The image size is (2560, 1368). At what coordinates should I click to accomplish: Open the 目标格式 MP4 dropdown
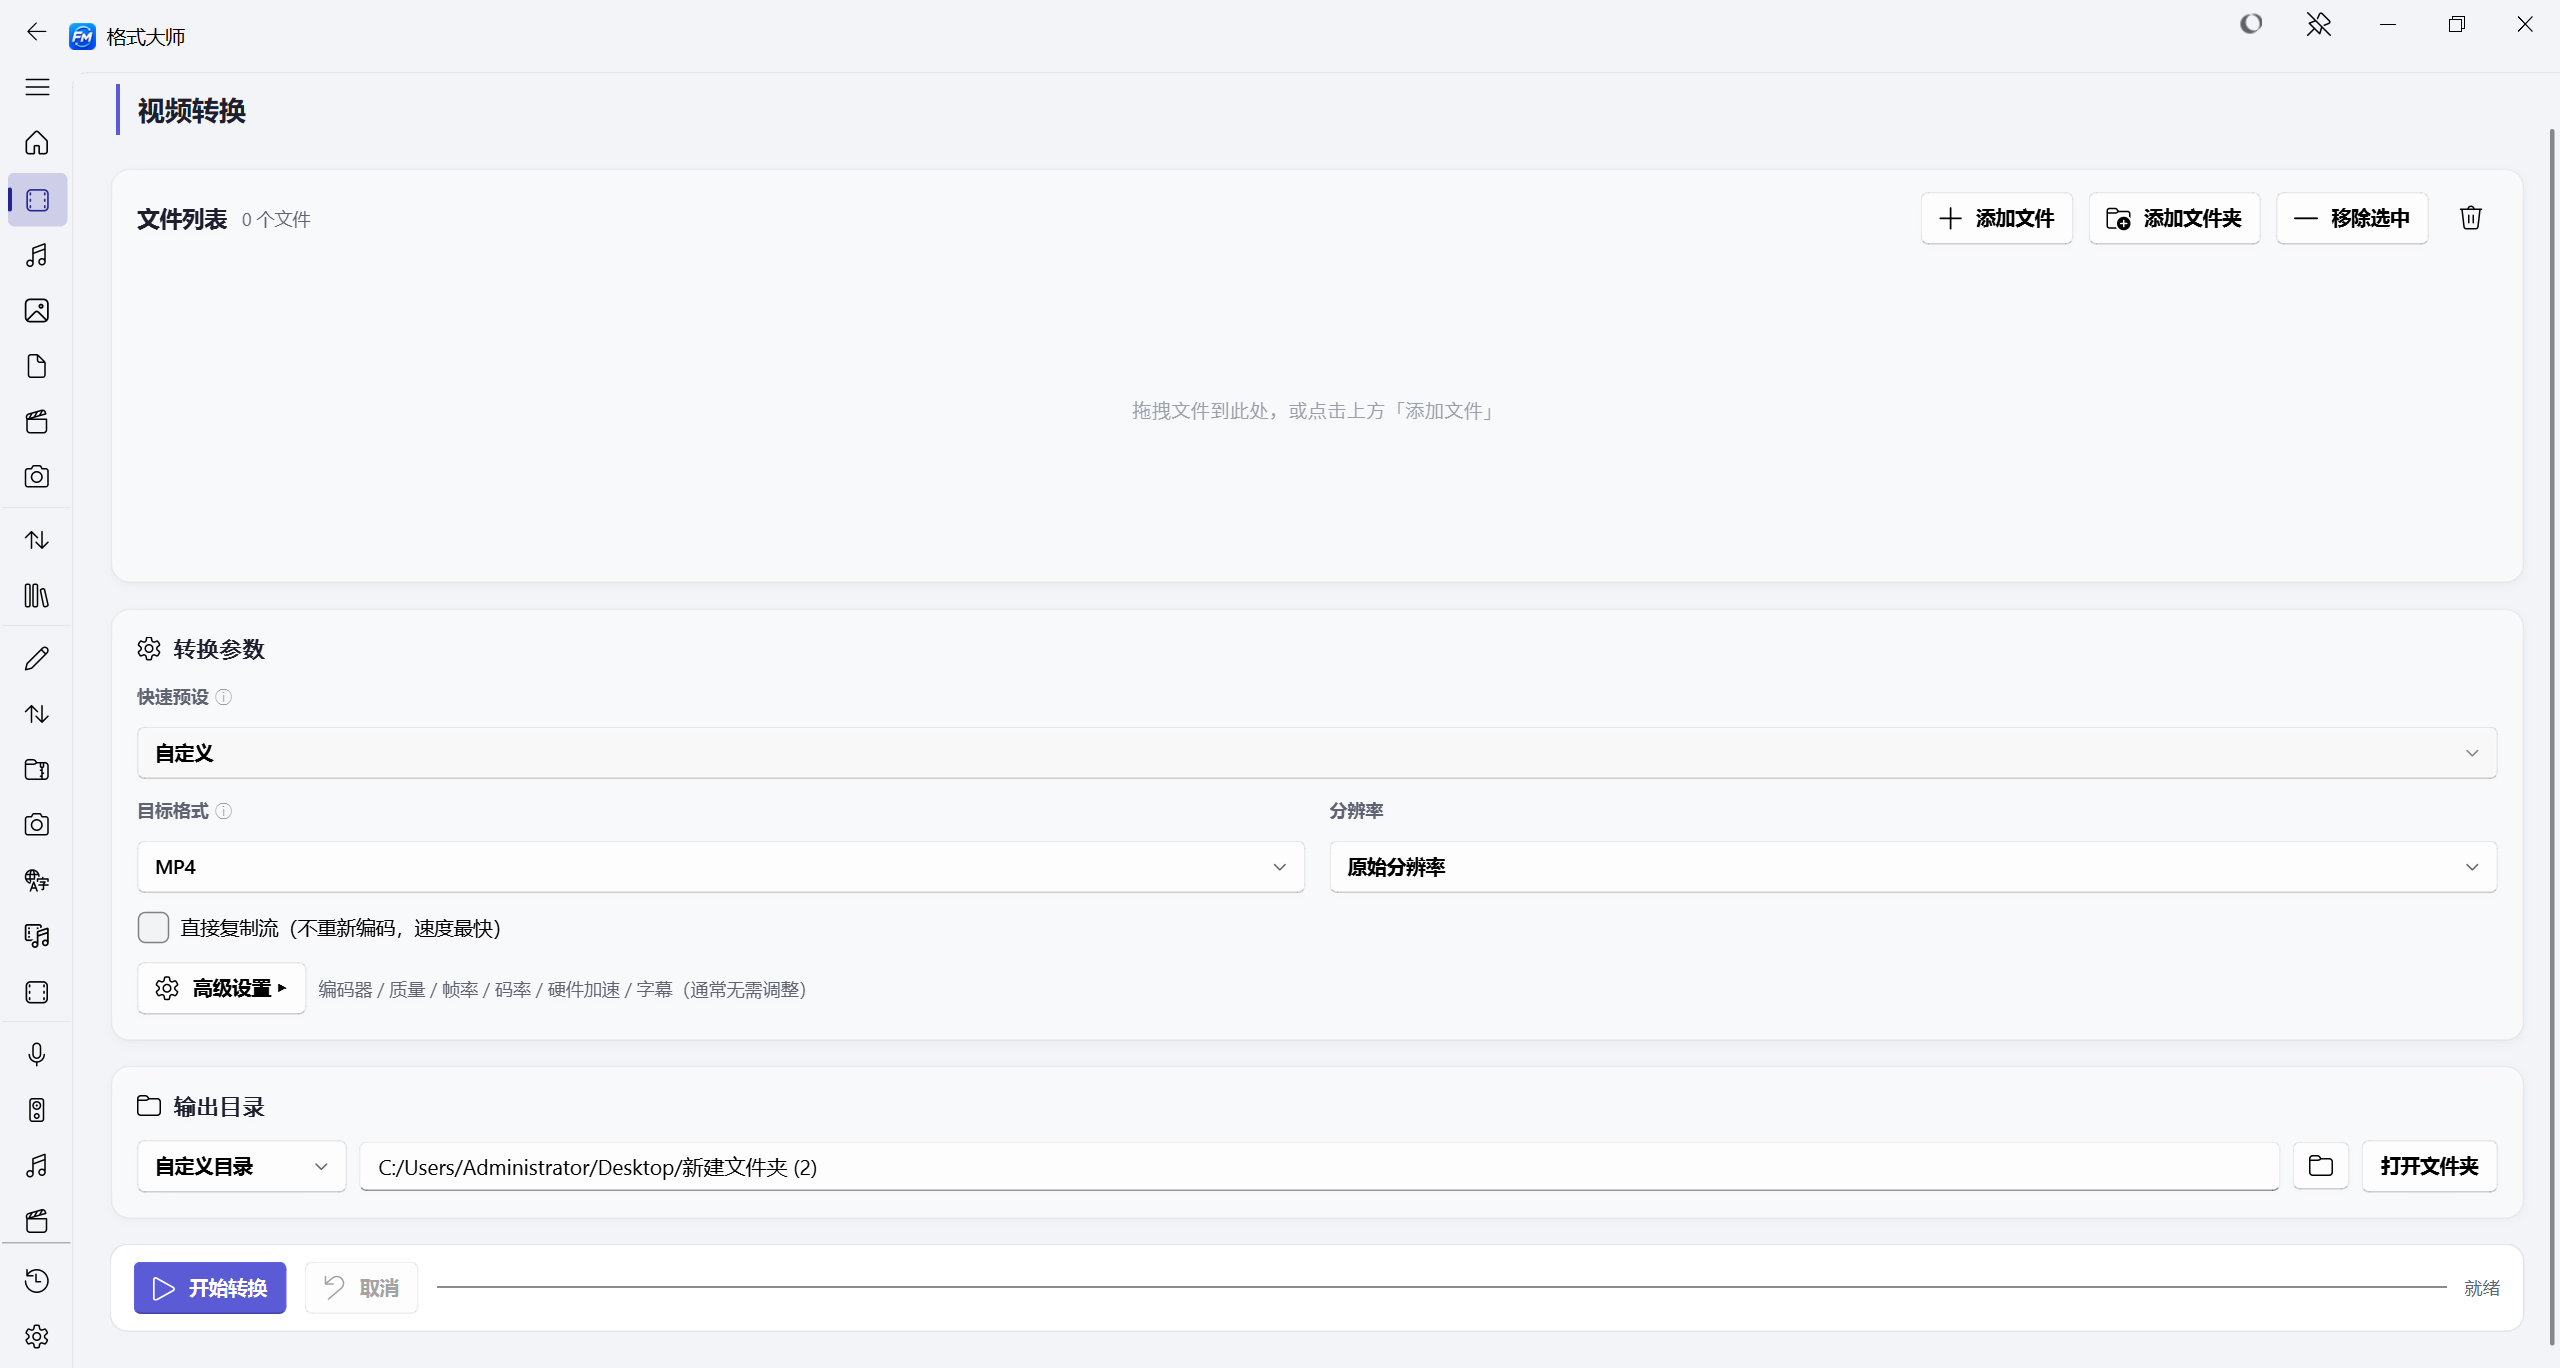[x=721, y=867]
